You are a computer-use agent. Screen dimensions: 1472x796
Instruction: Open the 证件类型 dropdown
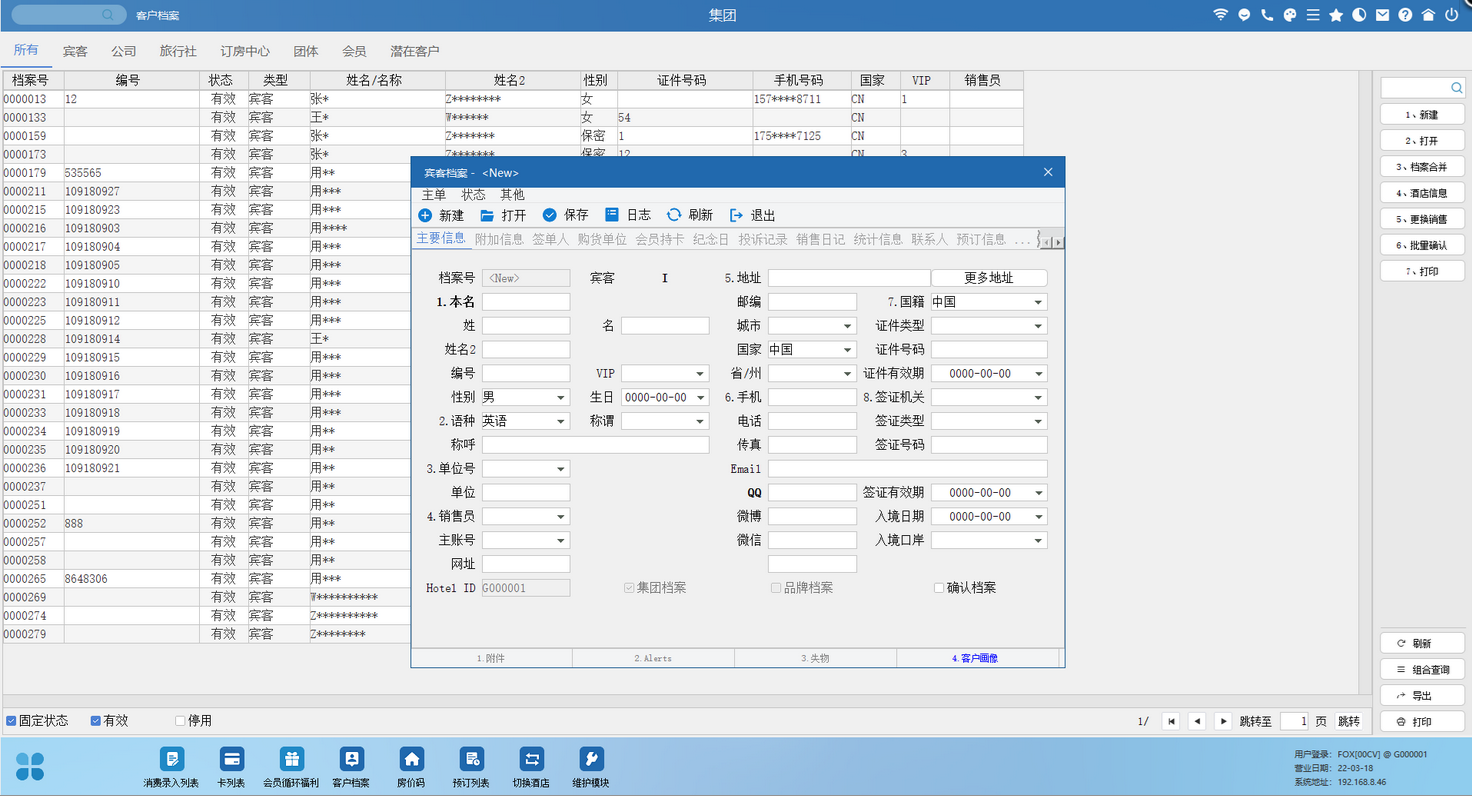click(1039, 326)
